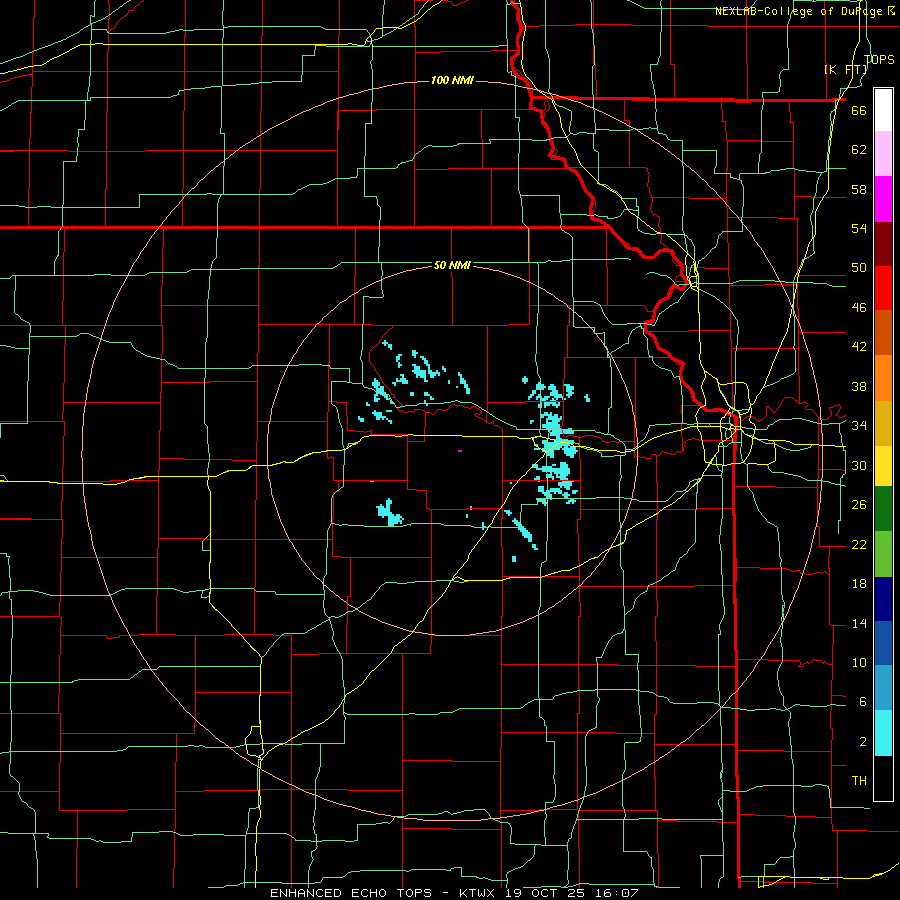
Task: Click the white swatch in the tops legend
Action: (883, 110)
